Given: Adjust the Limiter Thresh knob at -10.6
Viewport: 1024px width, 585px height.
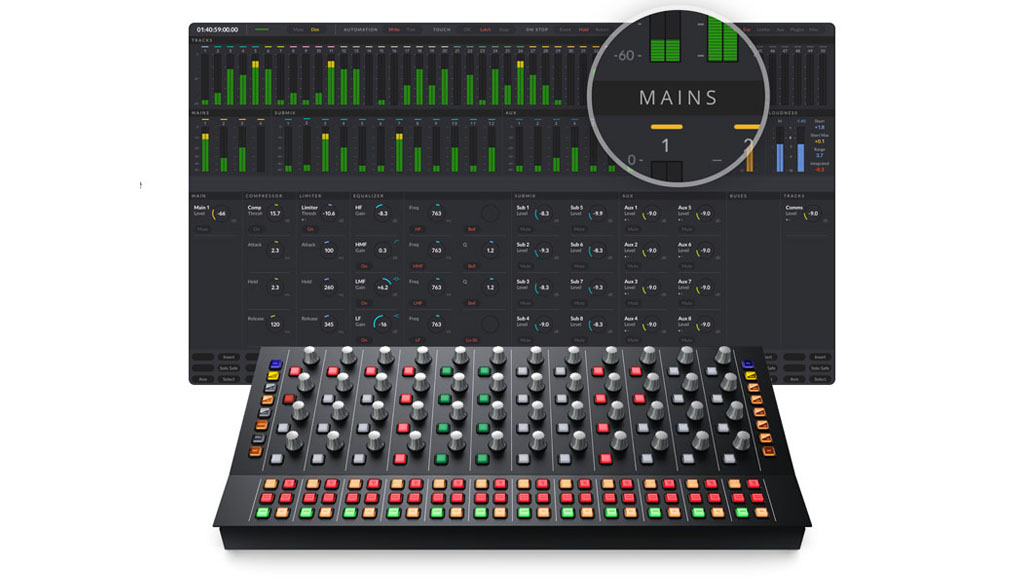Looking at the screenshot, I should coord(329,213).
